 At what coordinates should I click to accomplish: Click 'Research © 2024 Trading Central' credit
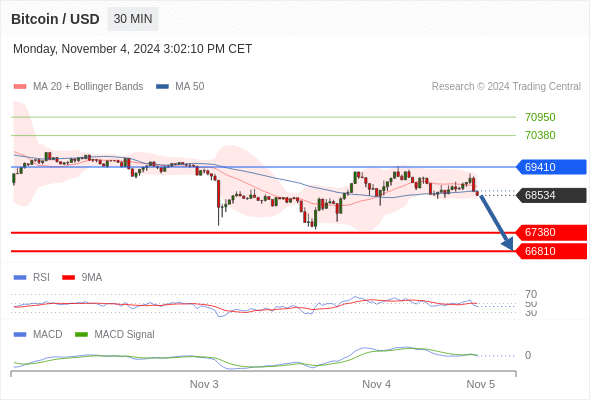[506, 87]
